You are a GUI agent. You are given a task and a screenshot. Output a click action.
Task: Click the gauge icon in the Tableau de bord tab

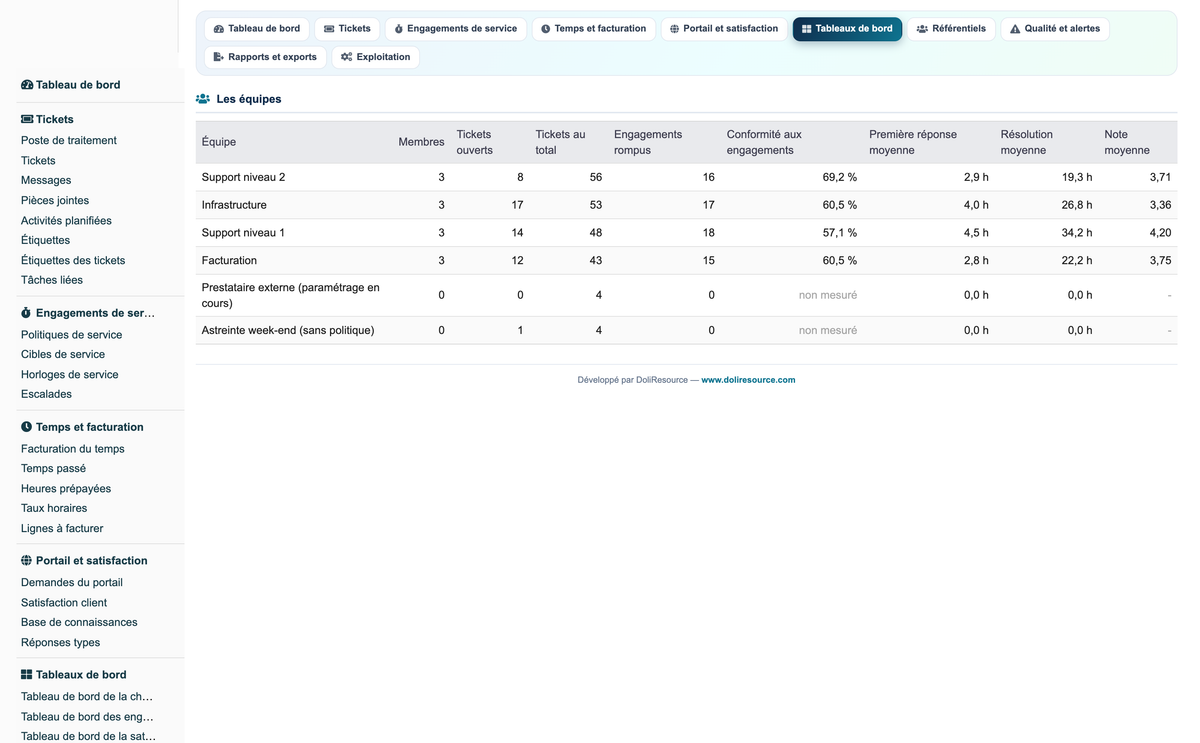[x=219, y=29]
